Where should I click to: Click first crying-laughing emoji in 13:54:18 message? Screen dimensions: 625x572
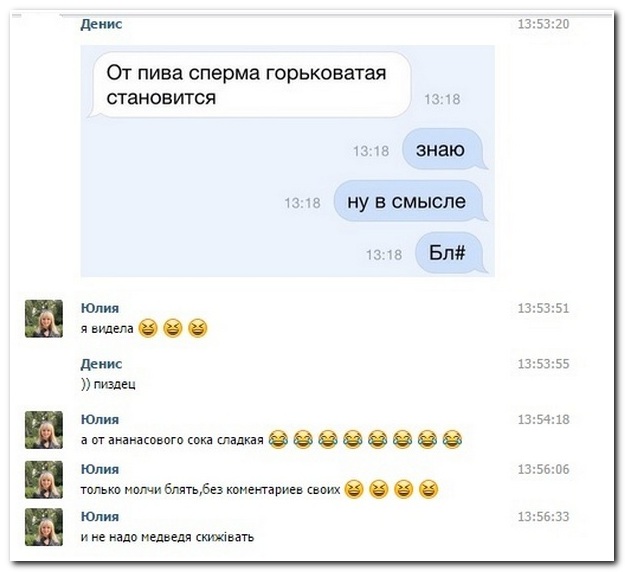[278, 440]
